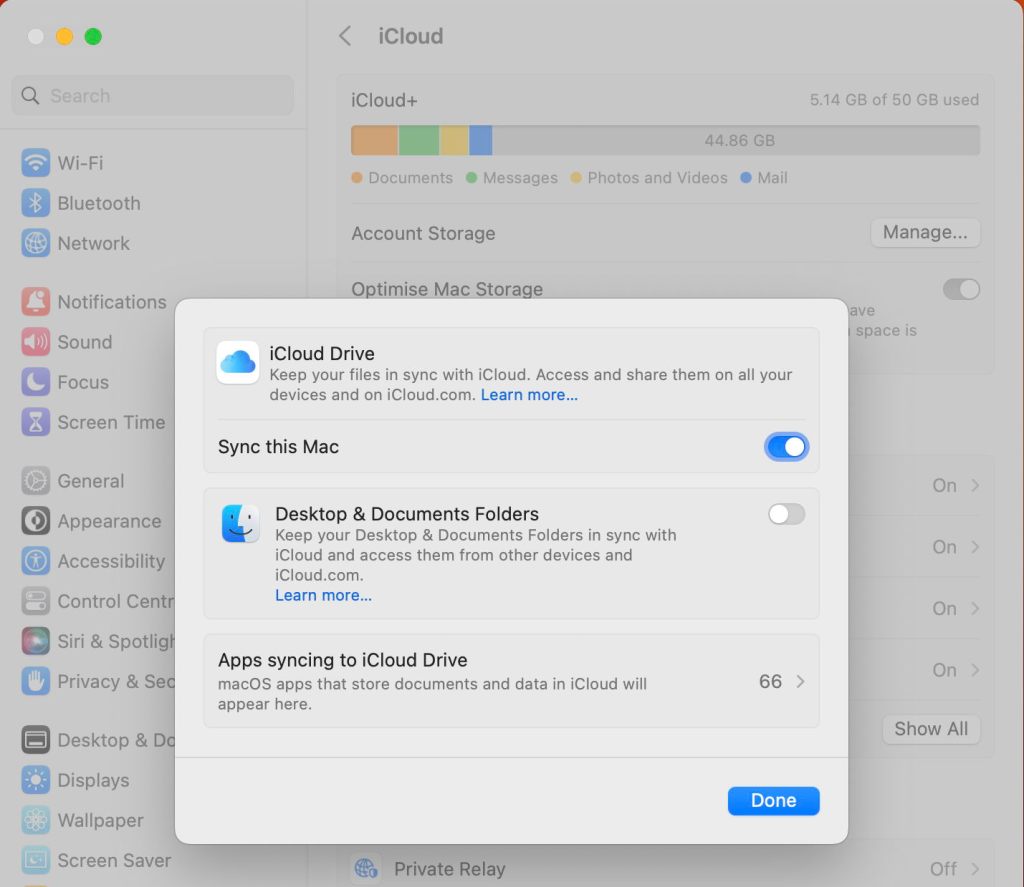Open Sound settings speaker icon
Screen dimensions: 1024x887
(36, 342)
